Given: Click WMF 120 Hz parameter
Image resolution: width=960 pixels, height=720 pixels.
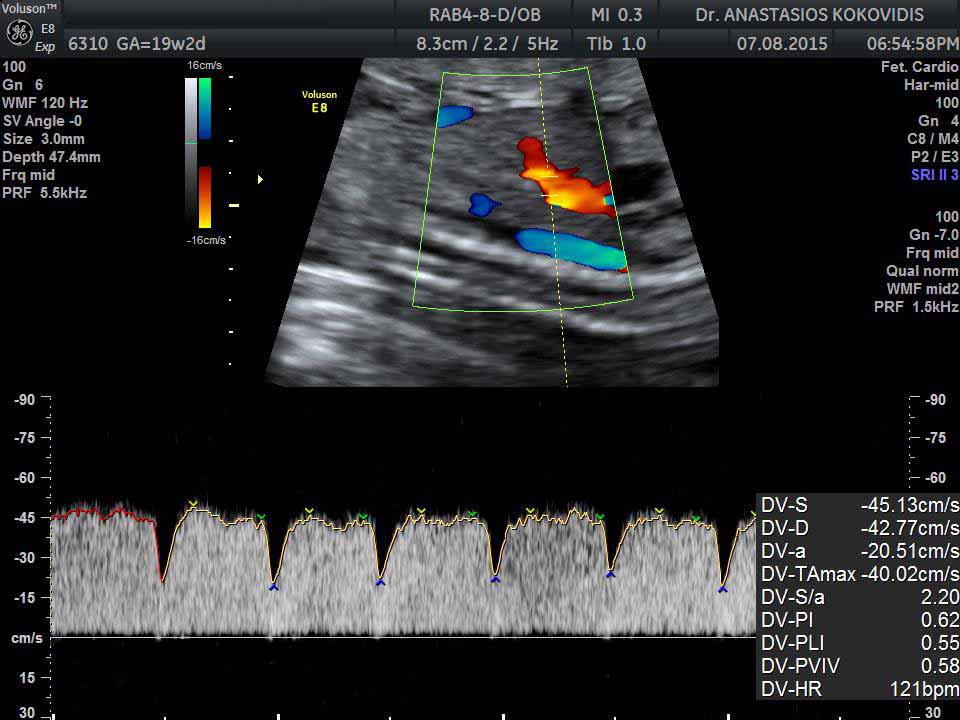Looking at the screenshot, I should pyautogui.click(x=45, y=103).
